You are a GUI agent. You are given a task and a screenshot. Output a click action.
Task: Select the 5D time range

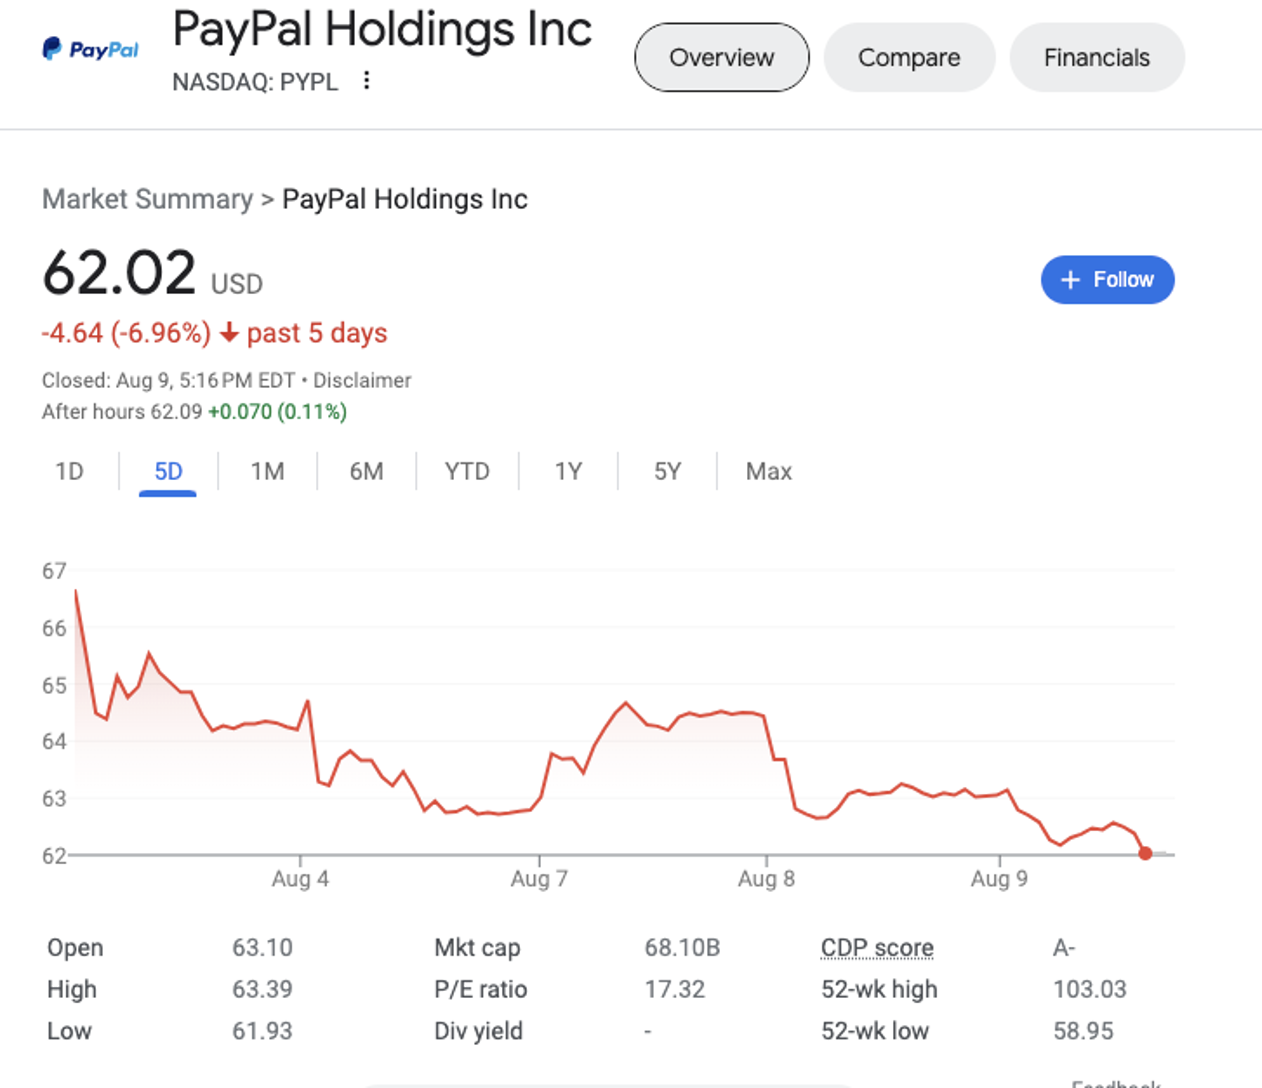point(168,471)
